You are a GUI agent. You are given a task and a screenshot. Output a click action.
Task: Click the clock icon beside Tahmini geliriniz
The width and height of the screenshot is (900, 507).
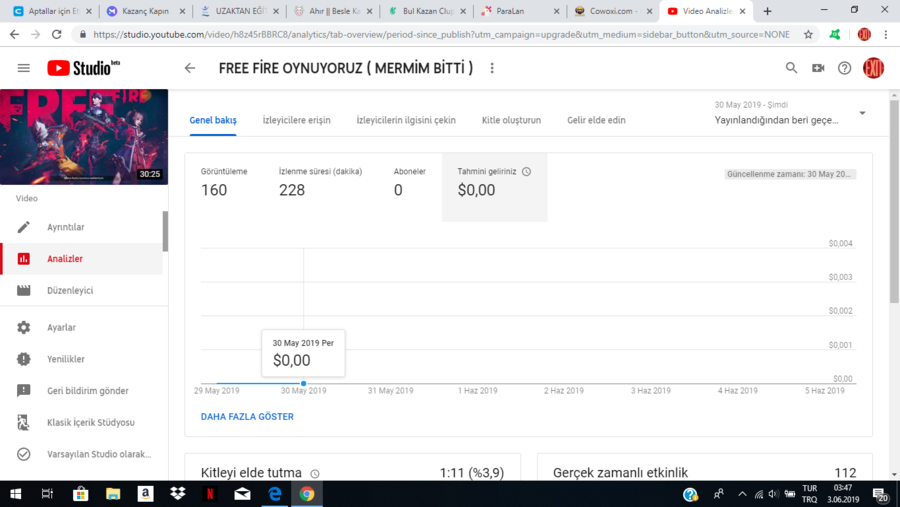pos(526,172)
